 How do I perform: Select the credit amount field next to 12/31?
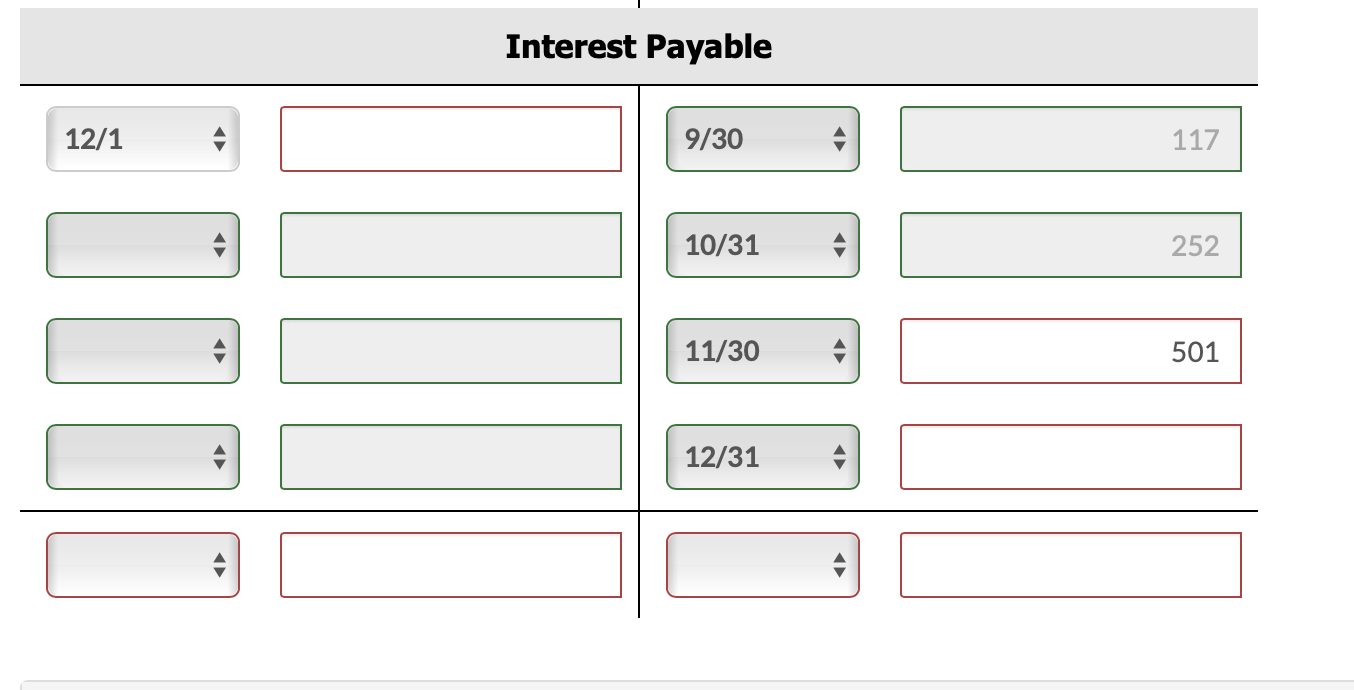click(1070, 457)
